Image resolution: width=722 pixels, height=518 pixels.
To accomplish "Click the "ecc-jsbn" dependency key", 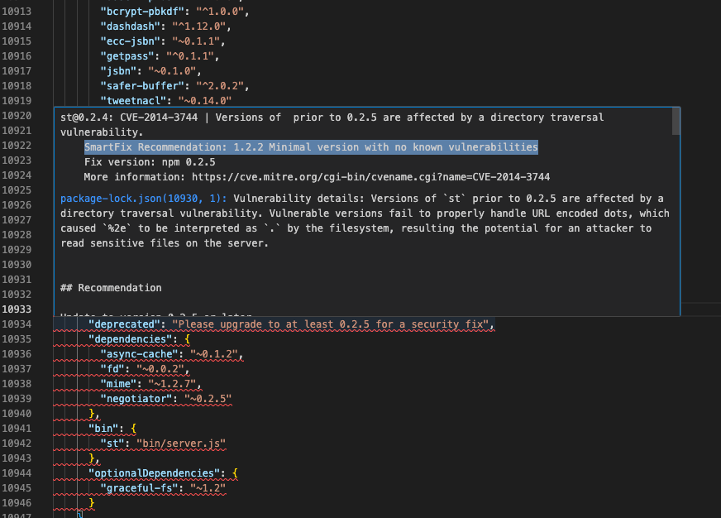I will click(128, 41).
